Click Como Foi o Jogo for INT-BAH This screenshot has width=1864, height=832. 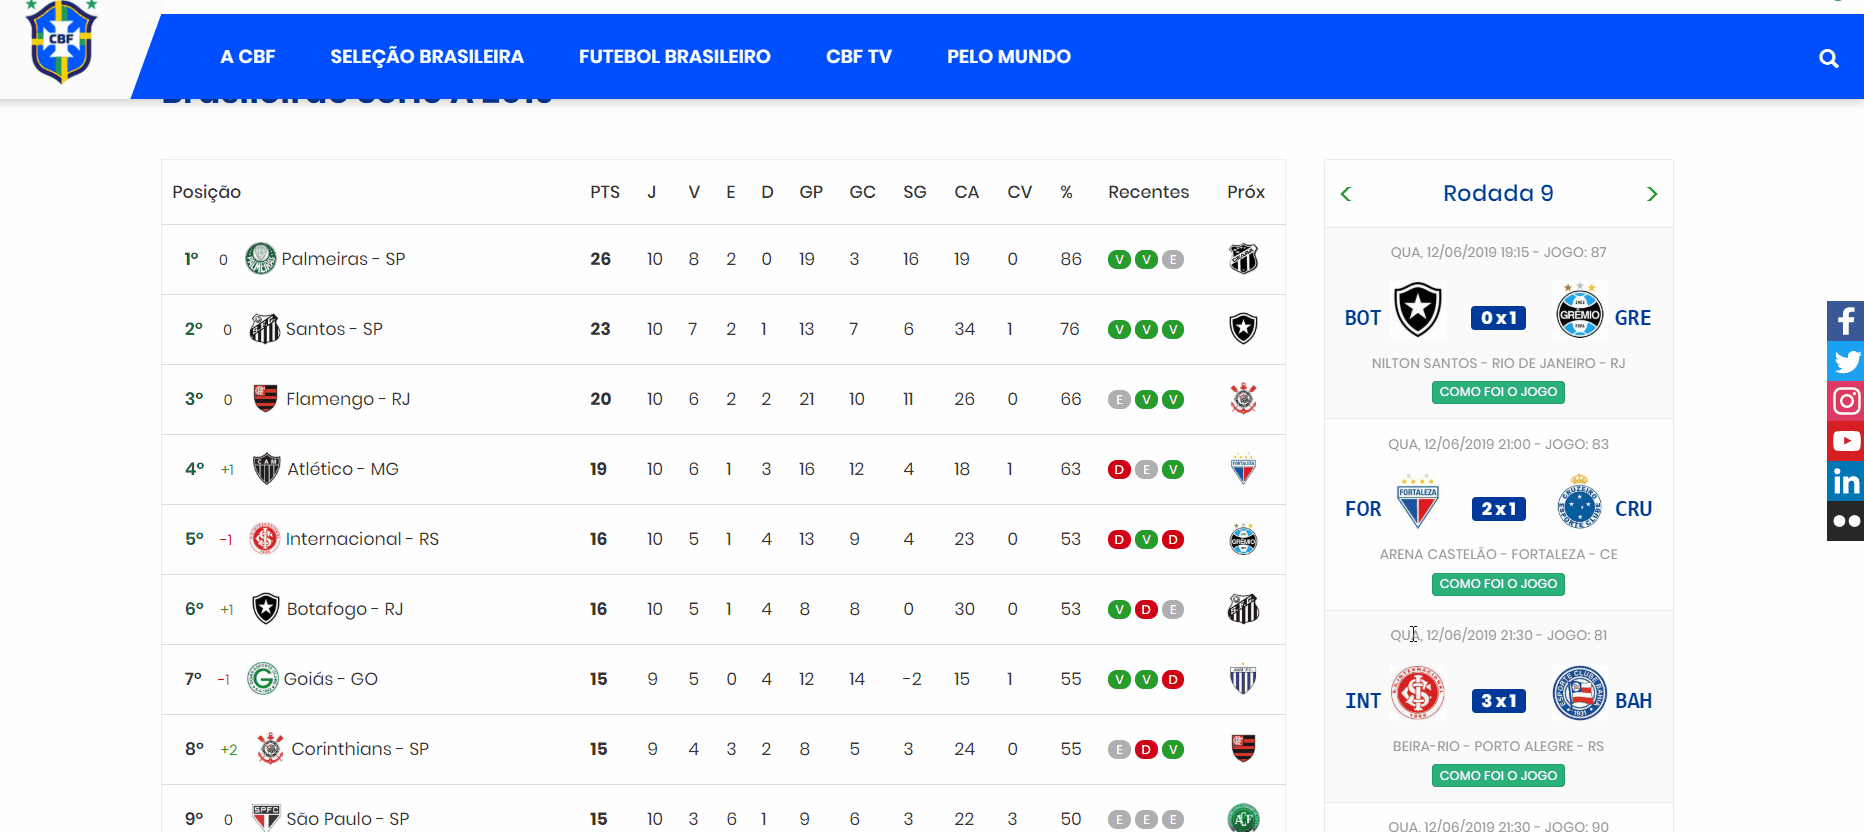pos(1498,776)
